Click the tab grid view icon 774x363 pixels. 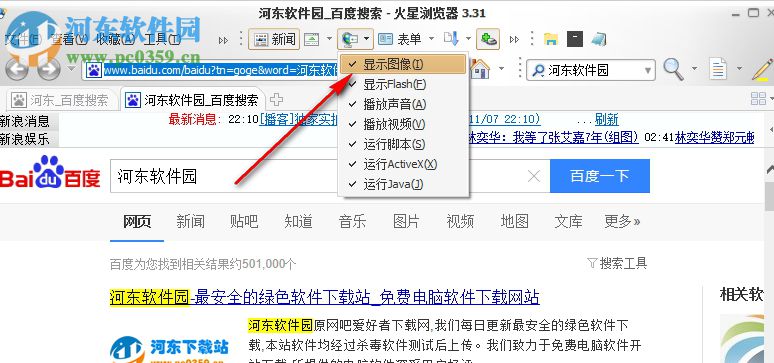(758, 98)
